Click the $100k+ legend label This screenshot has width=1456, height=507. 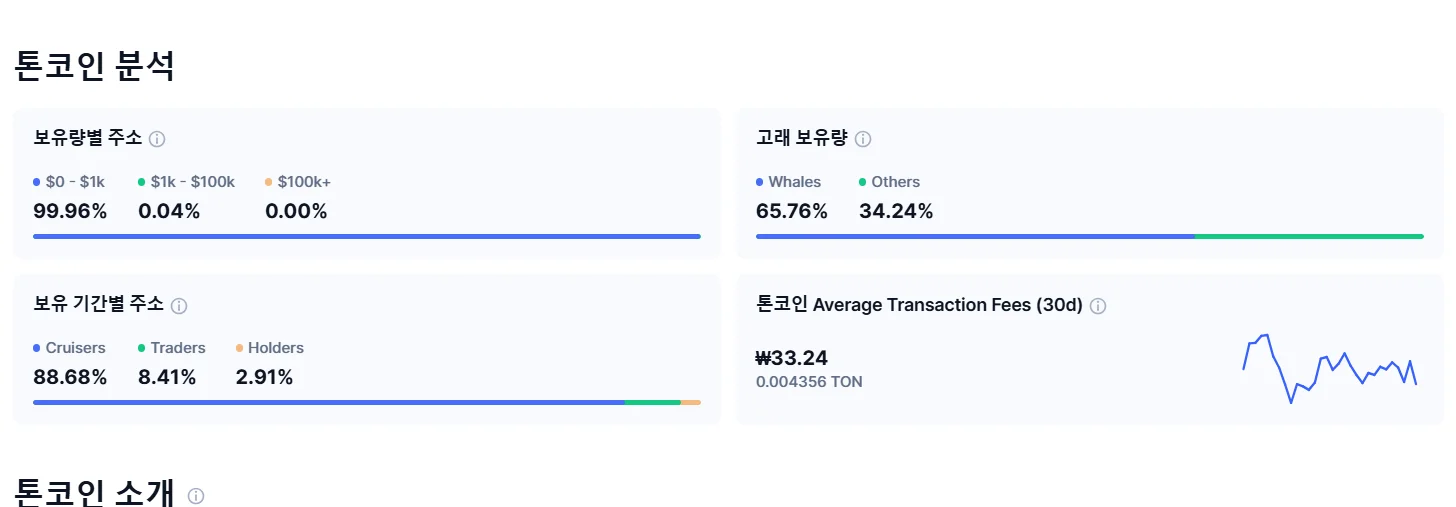click(x=304, y=182)
